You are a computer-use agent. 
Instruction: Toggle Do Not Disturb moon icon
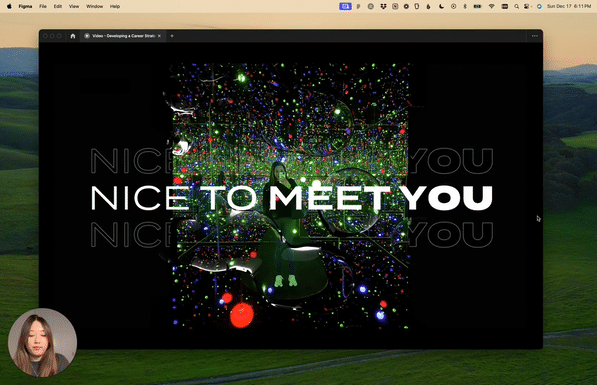click(441, 6)
